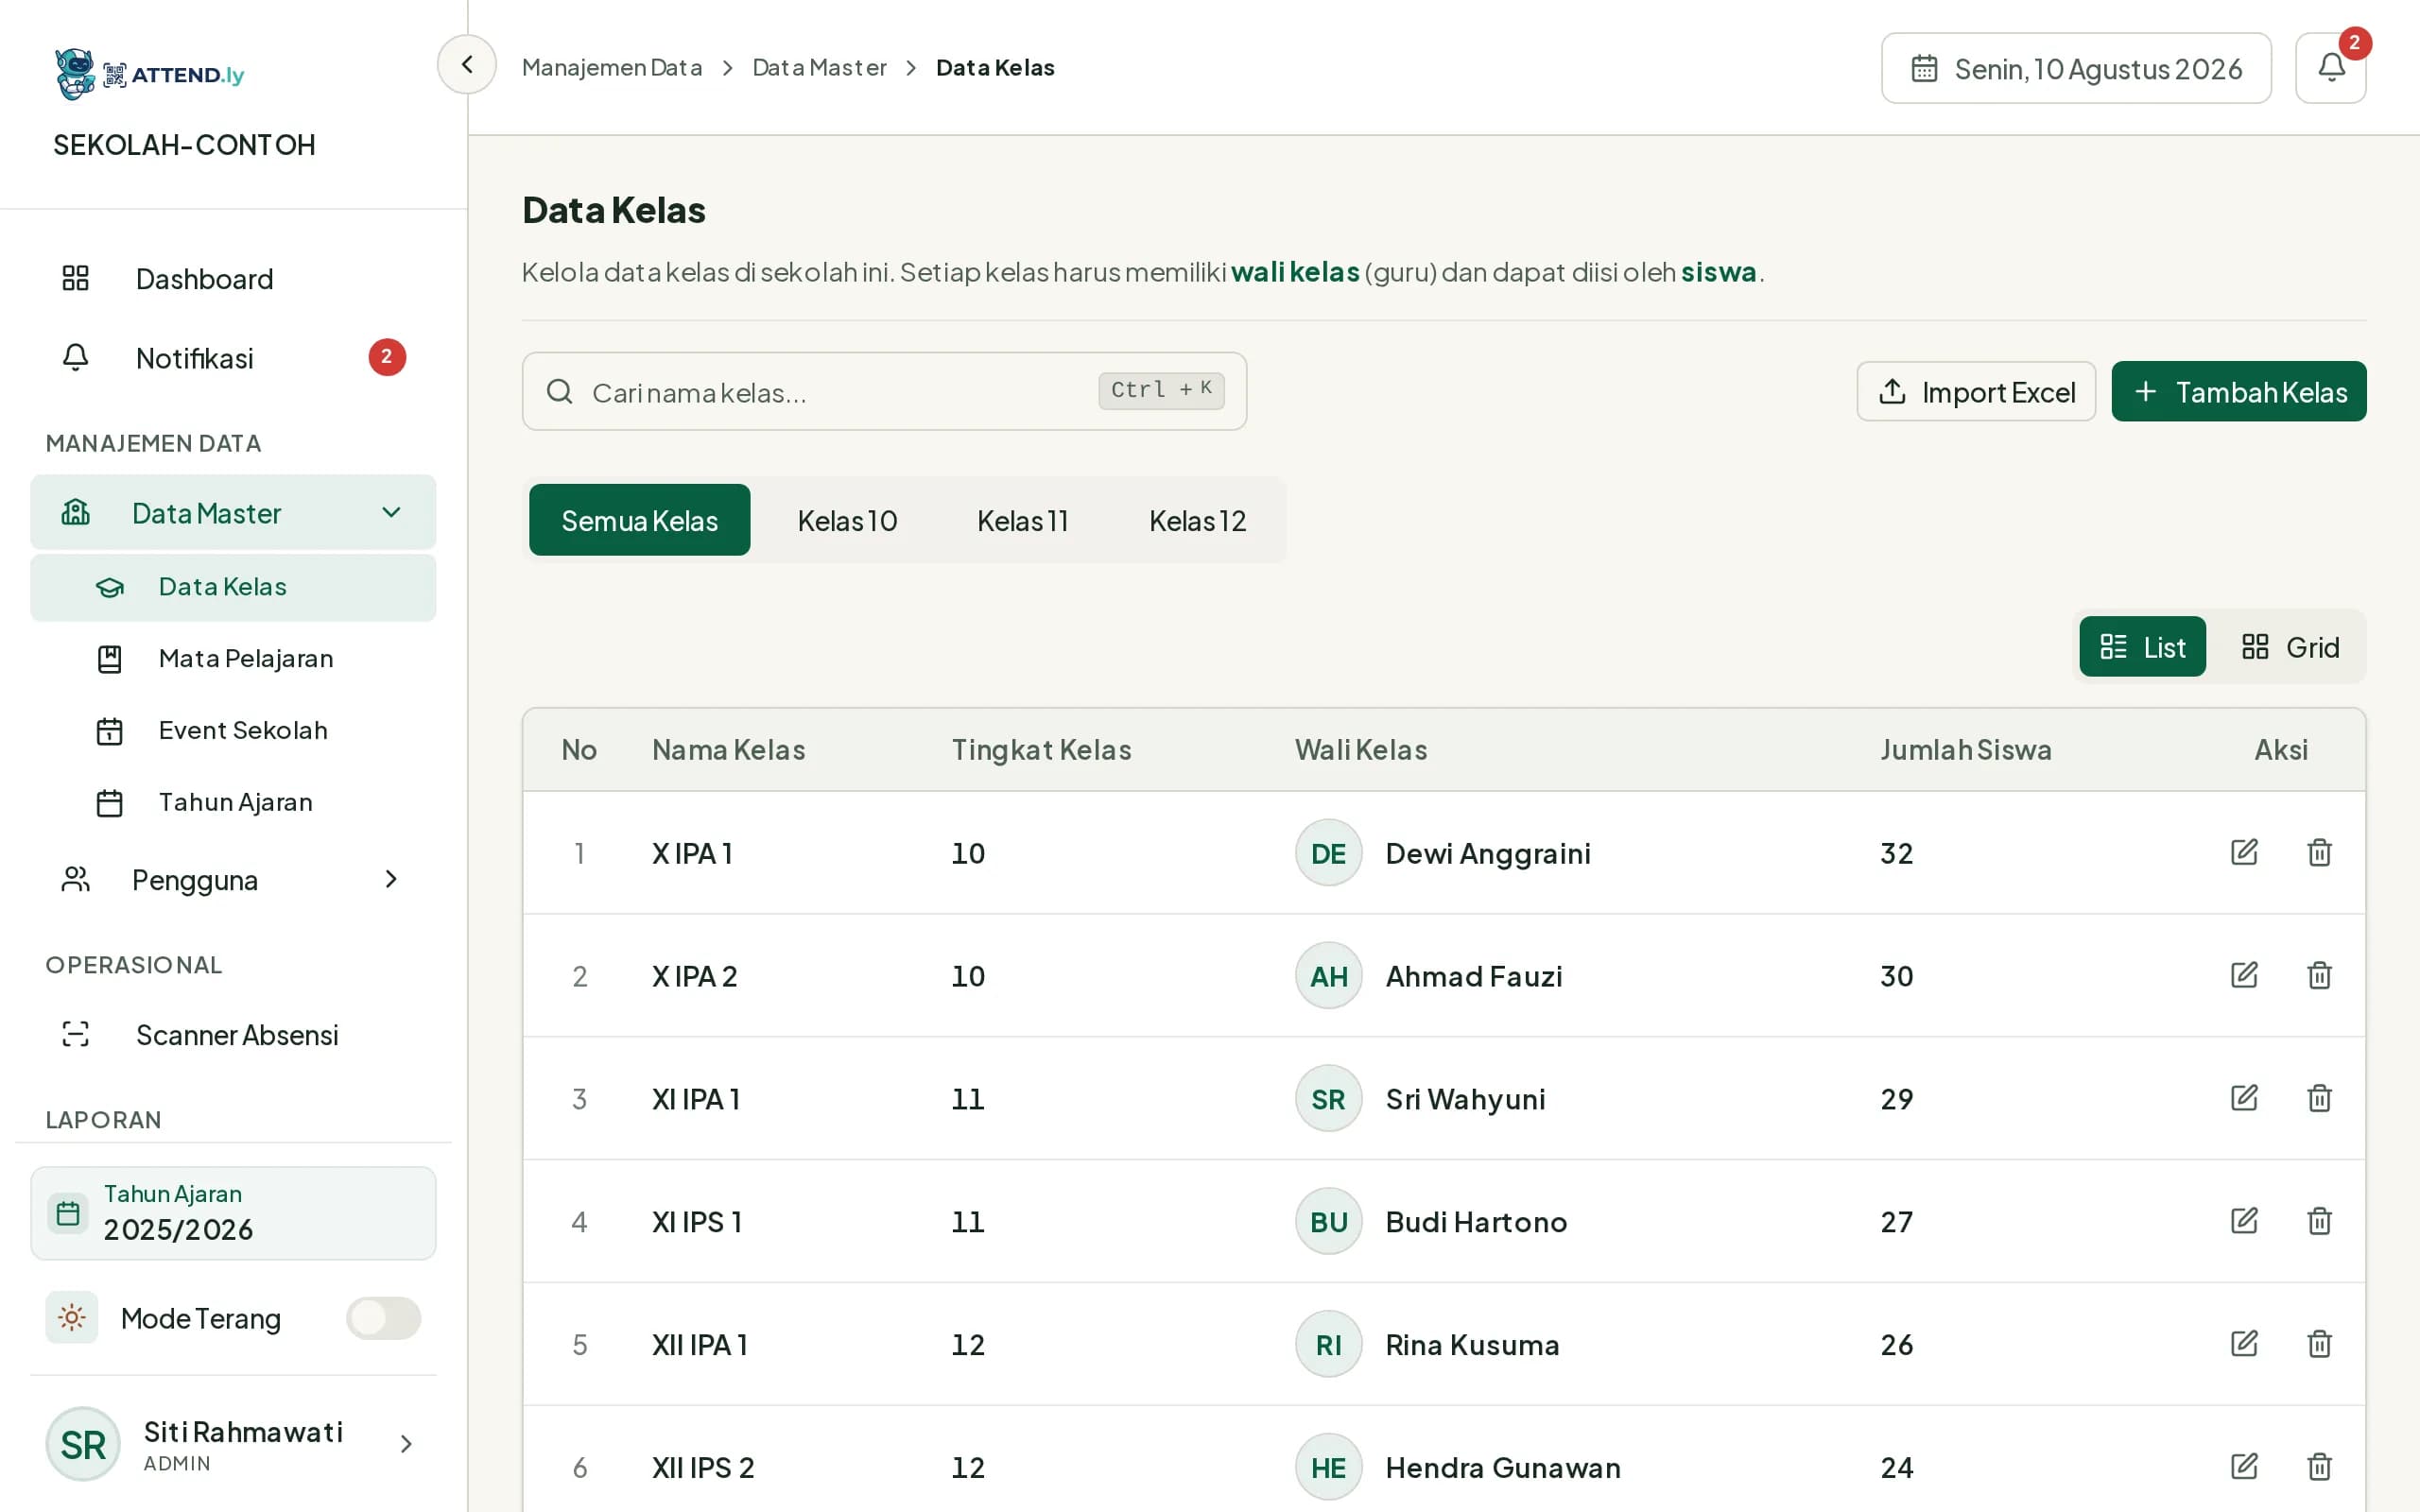Open Mata Pelajaran in the sidebar
This screenshot has height=1512, width=2420.
pos(233,658)
